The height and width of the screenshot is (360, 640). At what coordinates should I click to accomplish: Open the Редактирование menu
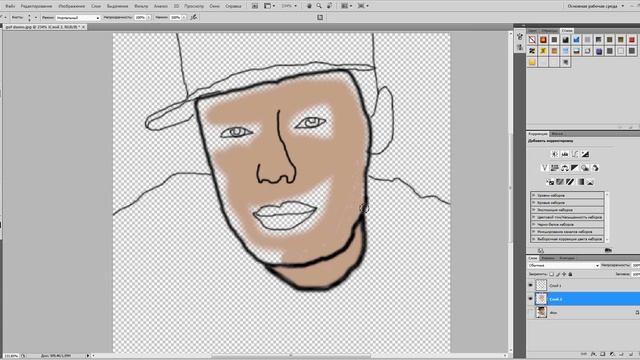pyautogui.click(x=36, y=6)
